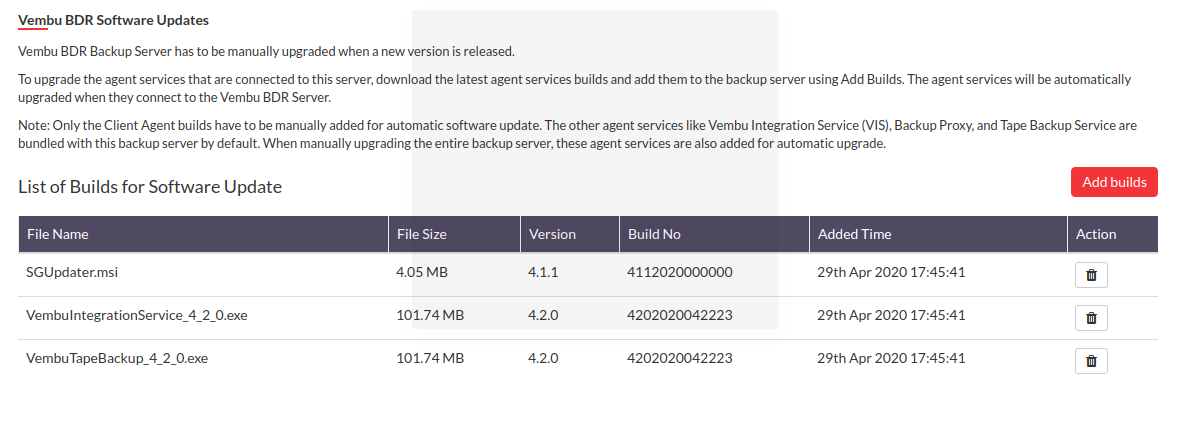
Task: Click build number 4112020000000
Action: click(x=680, y=272)
